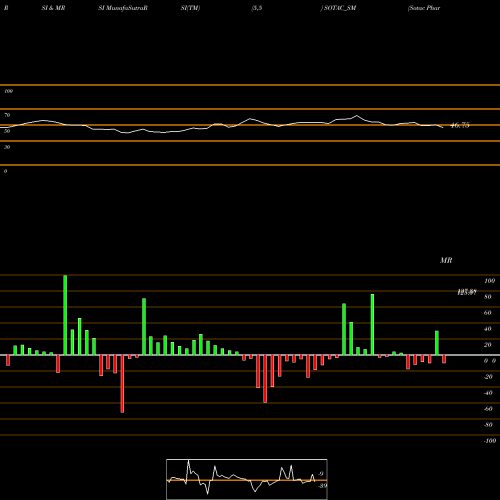Click the -100 axis label in histogram
This screenshot has height=500, width=500.
pos(490,441)
